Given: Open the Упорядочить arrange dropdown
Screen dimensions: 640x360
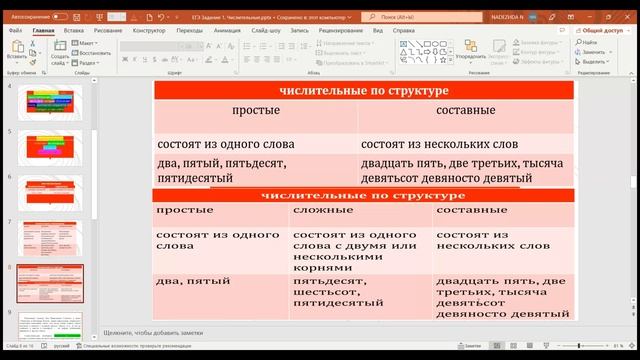Looking at the screenshot, I should (471, 50).
